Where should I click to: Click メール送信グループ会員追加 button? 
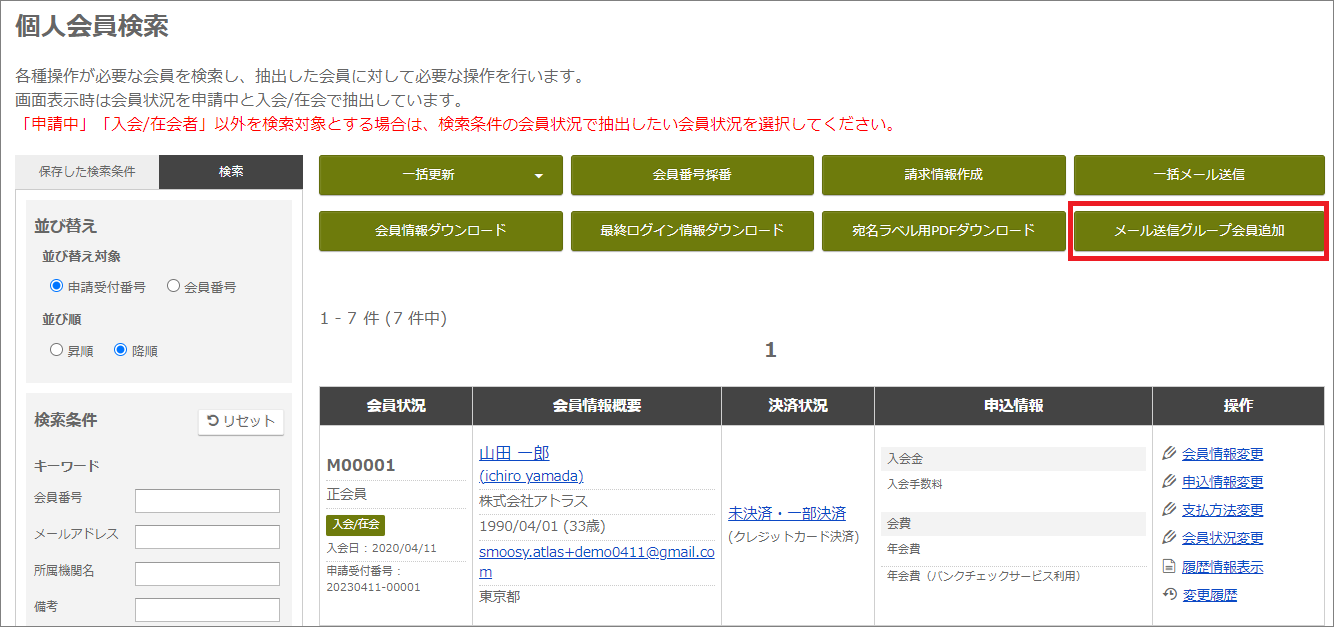[x=1199, y=231]
